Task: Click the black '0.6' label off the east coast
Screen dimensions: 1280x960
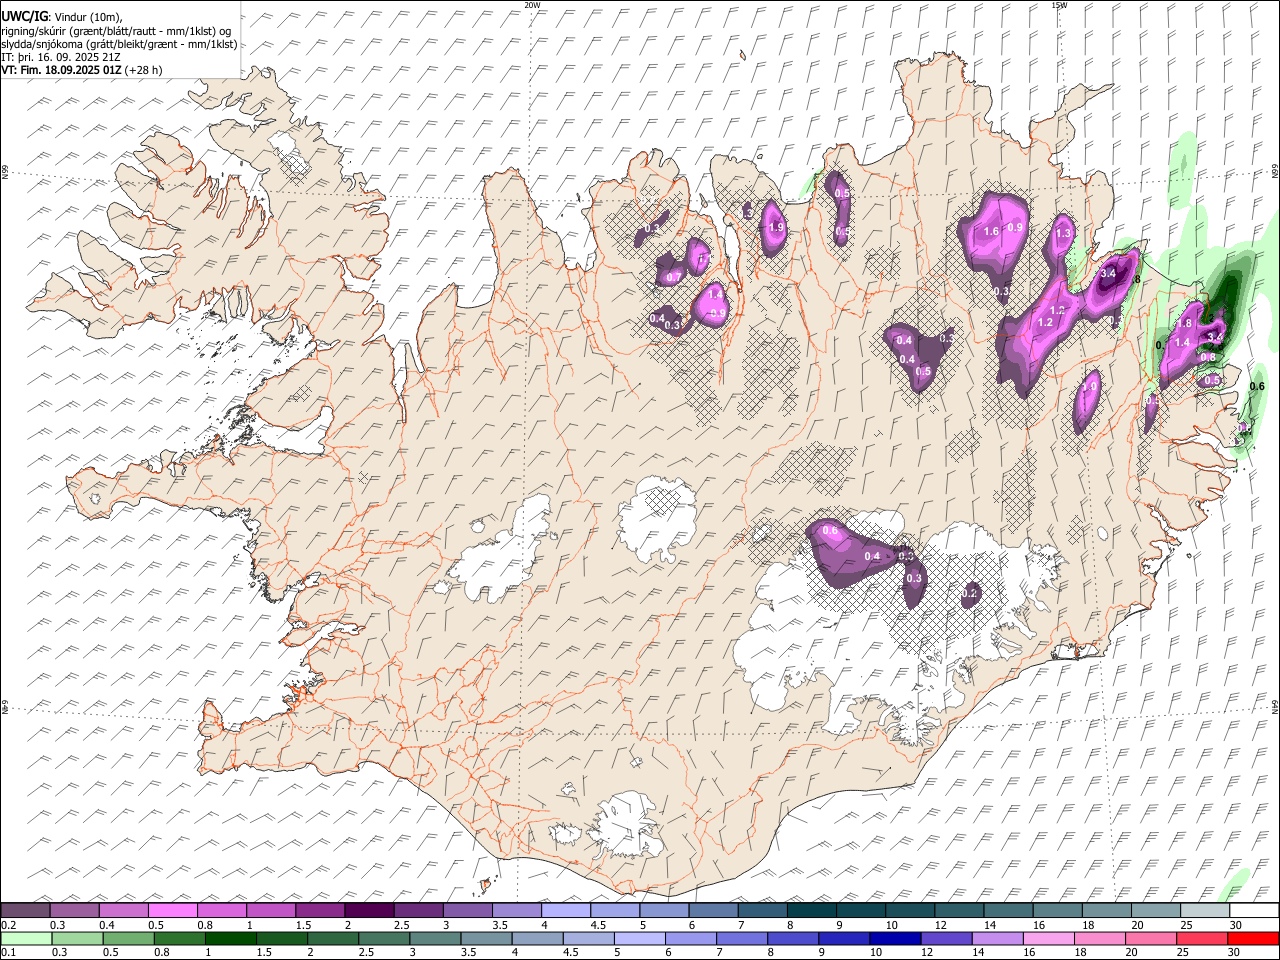Action: point(1257,387)
